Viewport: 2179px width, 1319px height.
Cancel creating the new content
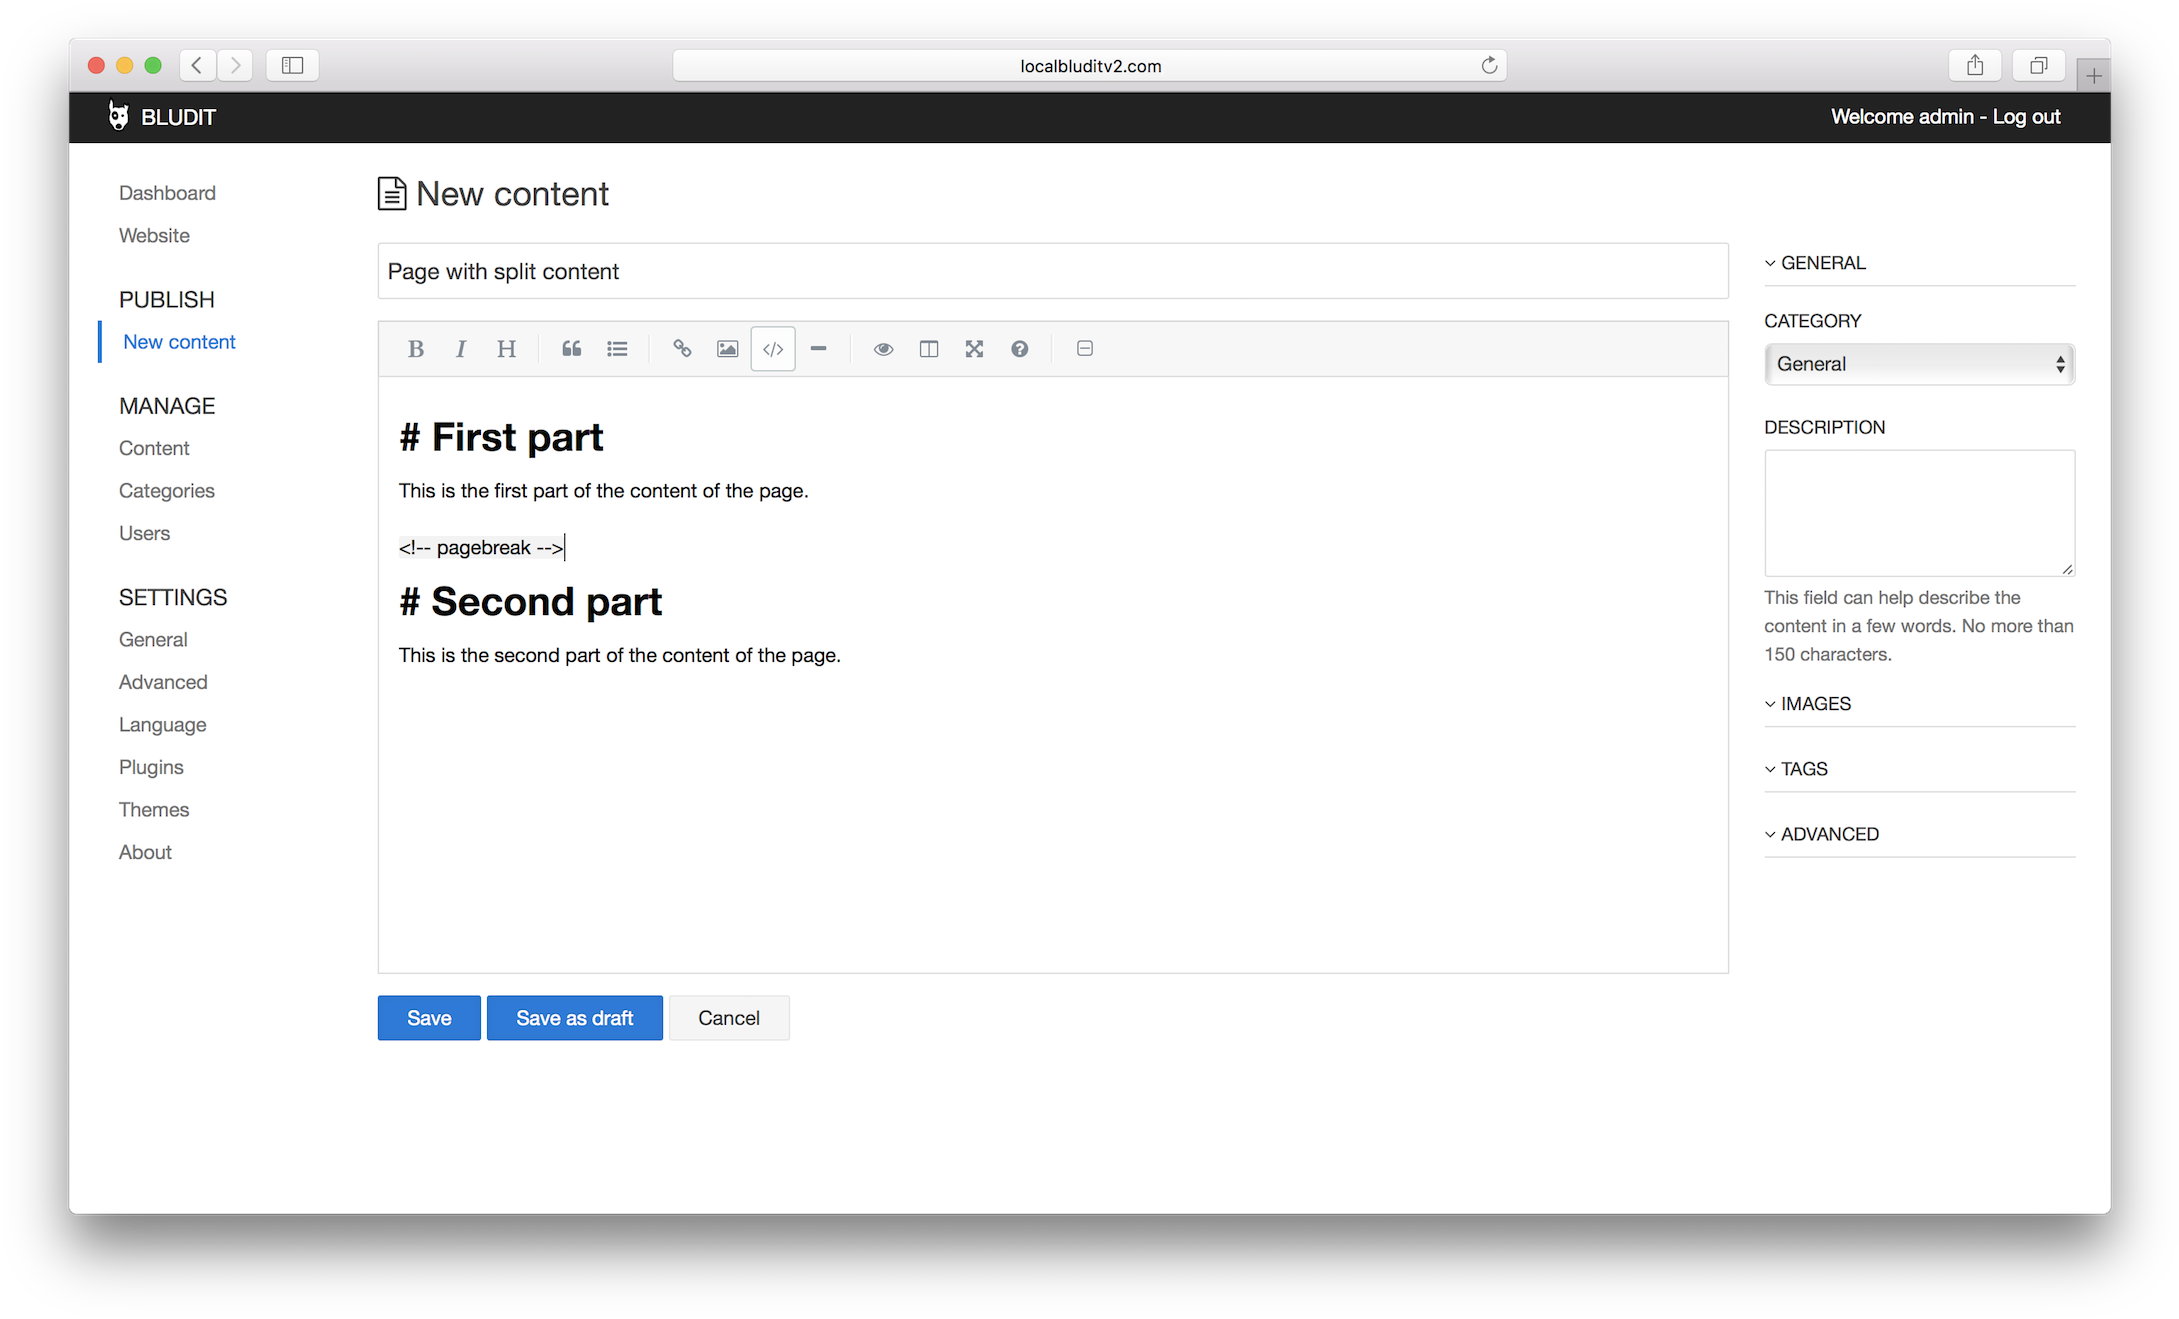point(729,1017)
